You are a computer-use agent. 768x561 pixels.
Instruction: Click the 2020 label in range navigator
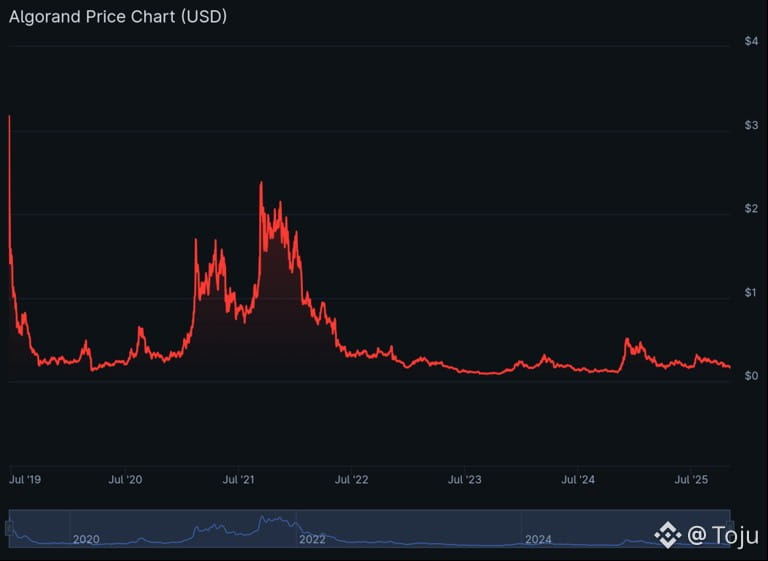[x=86, y=539]
